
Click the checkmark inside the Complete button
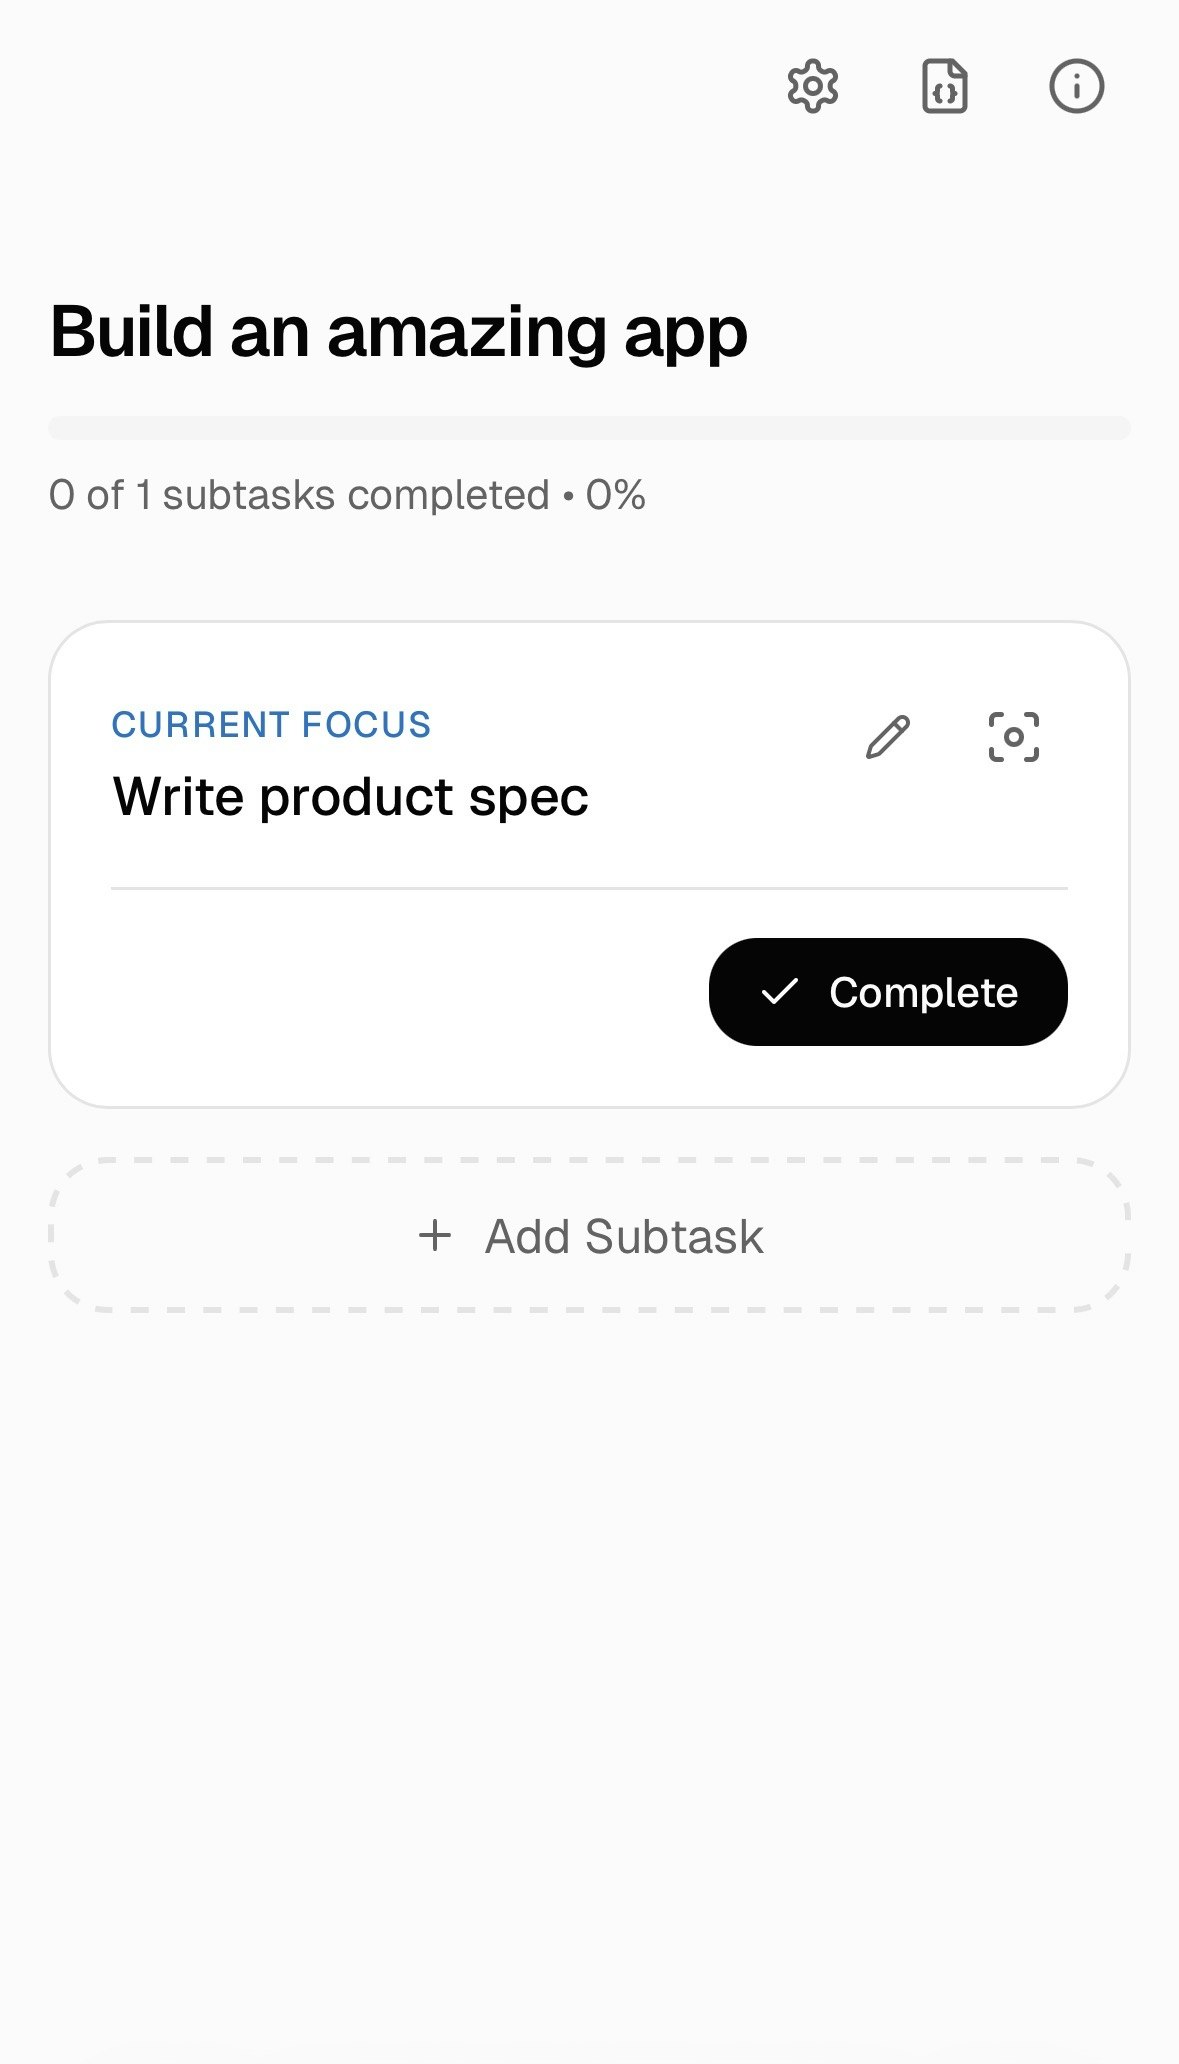coord(782,992)
